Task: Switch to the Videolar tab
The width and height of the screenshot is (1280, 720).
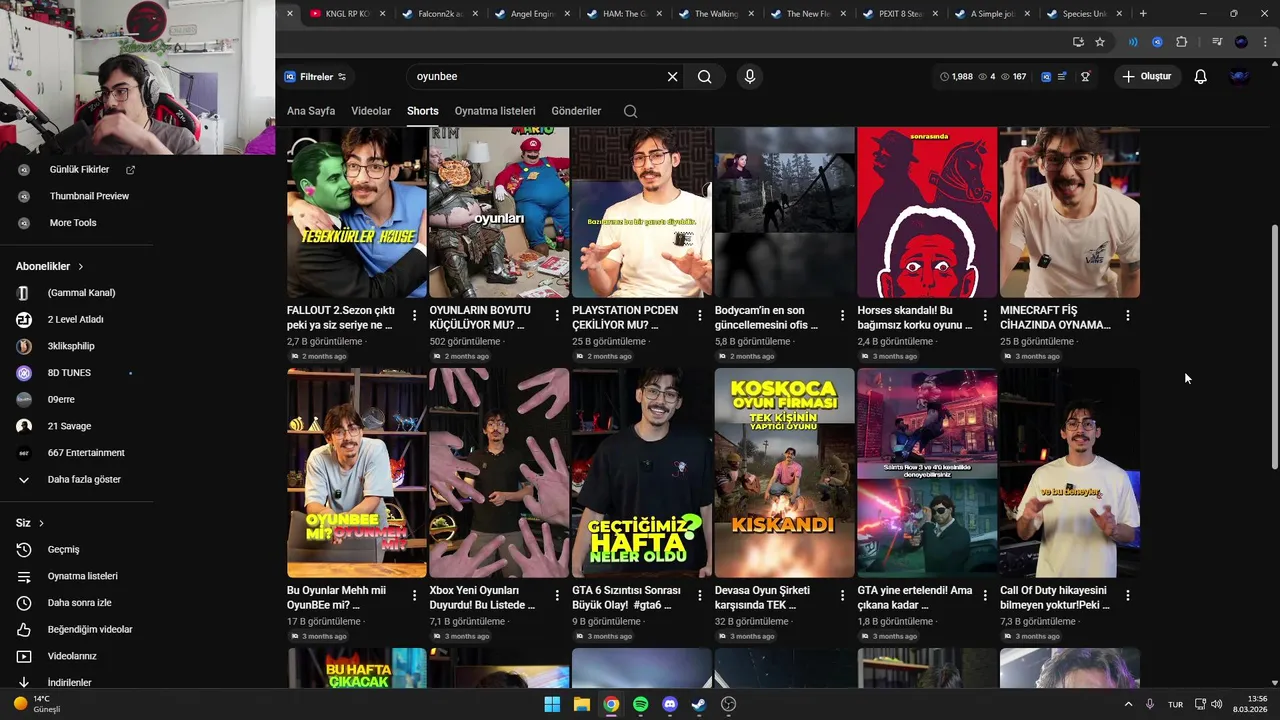Action: click(x=371, y=111)
